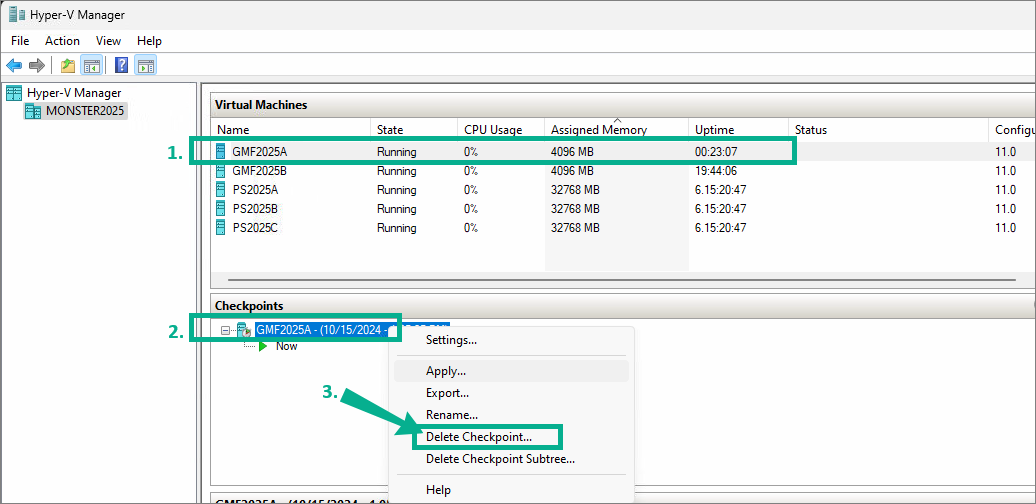Click the Back arrow toolbar icon
This screenshot has height=504, width=1036.
(14, 65)
